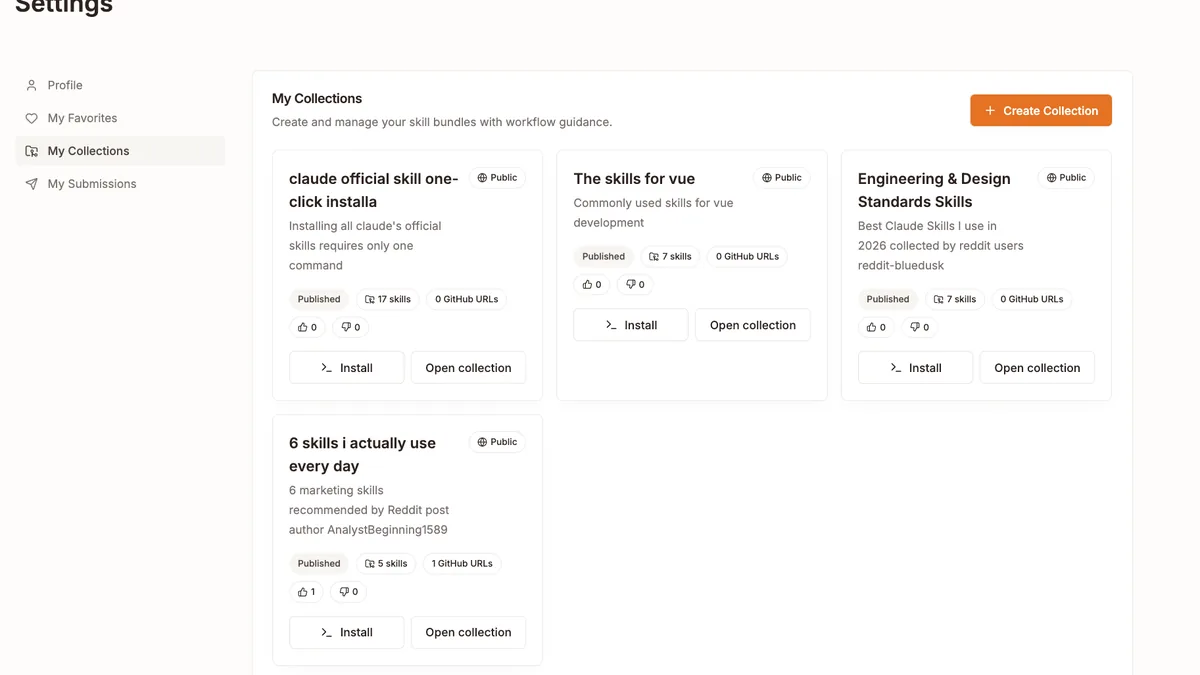Click Public badge on vue skills card

pos(781,178)
